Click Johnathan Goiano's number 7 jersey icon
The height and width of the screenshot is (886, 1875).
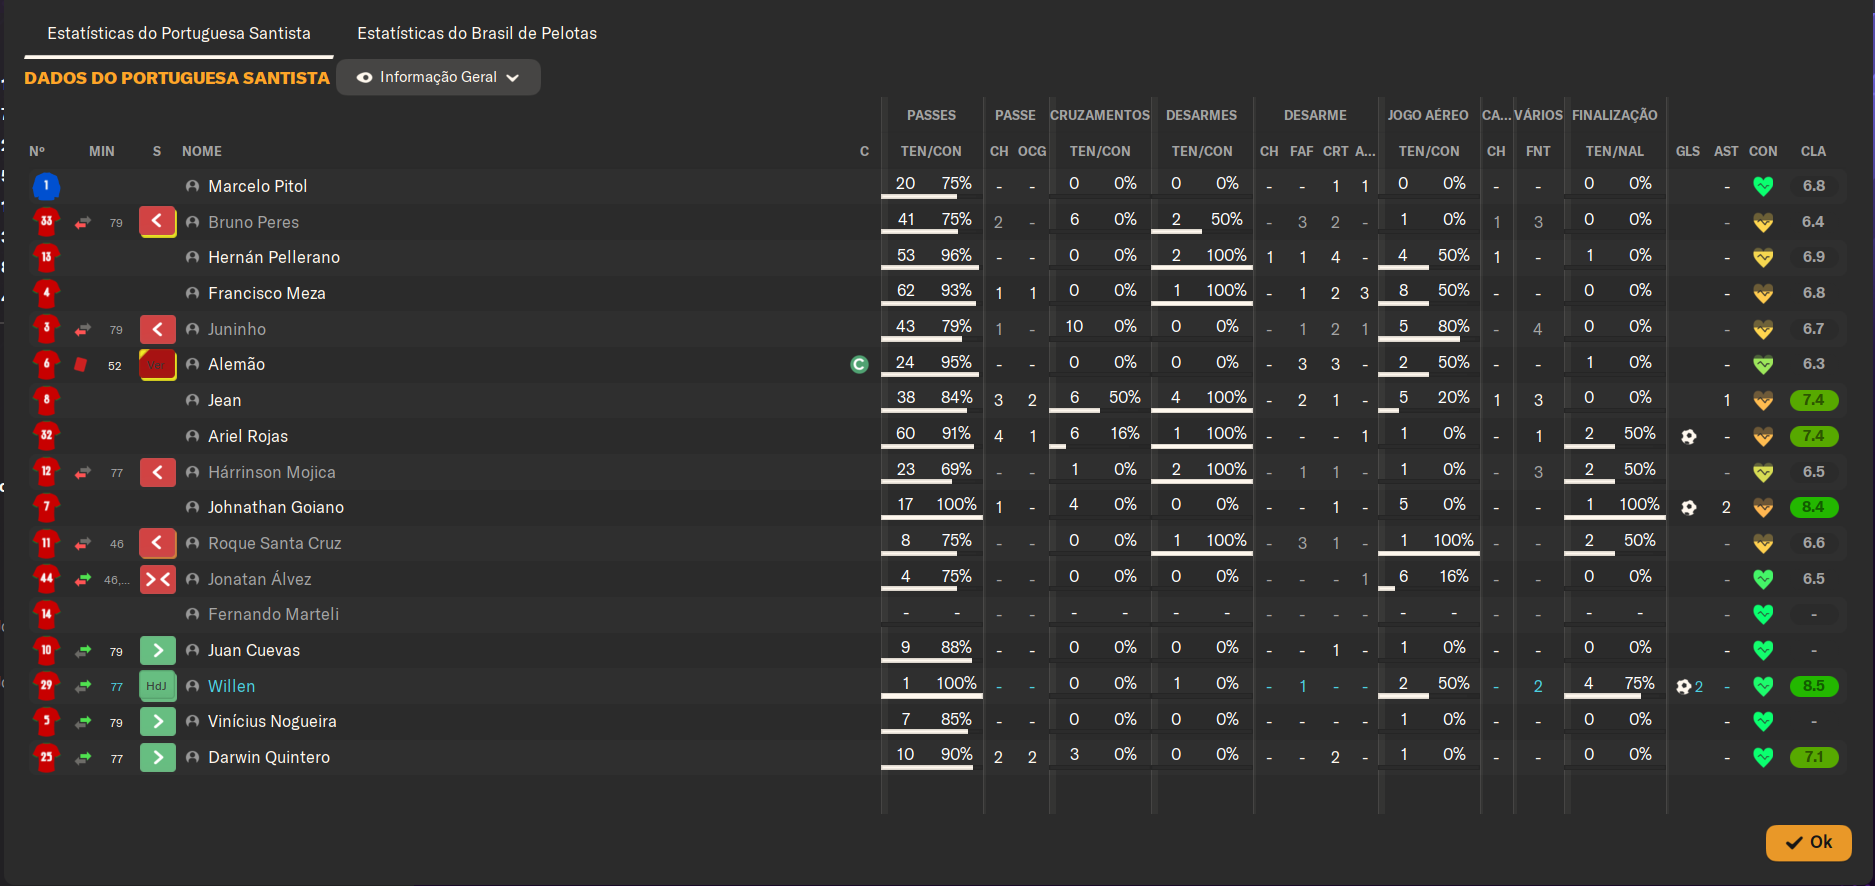click(x=46, y=507)
